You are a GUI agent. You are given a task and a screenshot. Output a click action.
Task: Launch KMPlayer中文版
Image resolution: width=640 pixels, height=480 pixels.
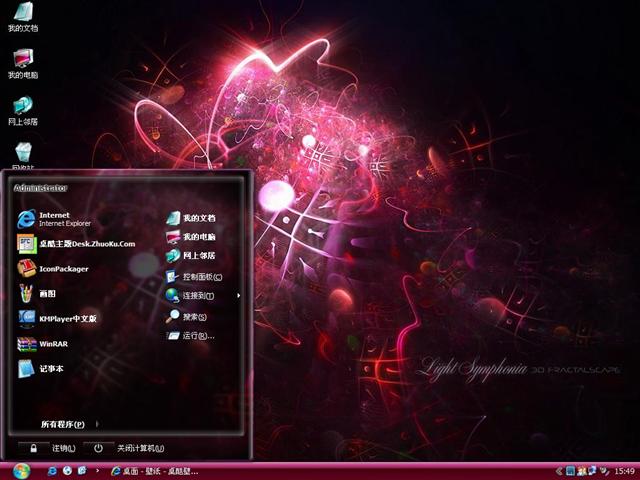click(57, 318)
